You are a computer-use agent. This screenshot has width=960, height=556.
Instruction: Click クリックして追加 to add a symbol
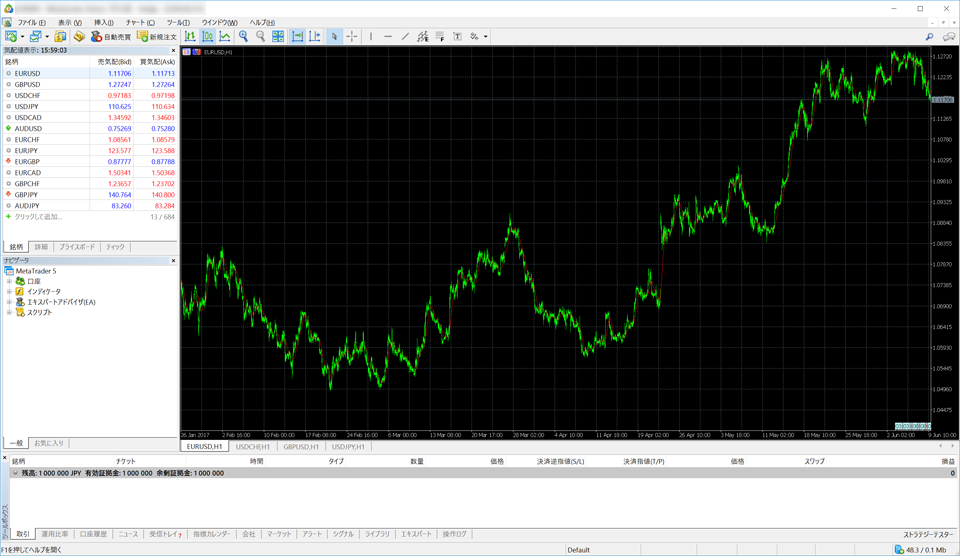[38, 217]
